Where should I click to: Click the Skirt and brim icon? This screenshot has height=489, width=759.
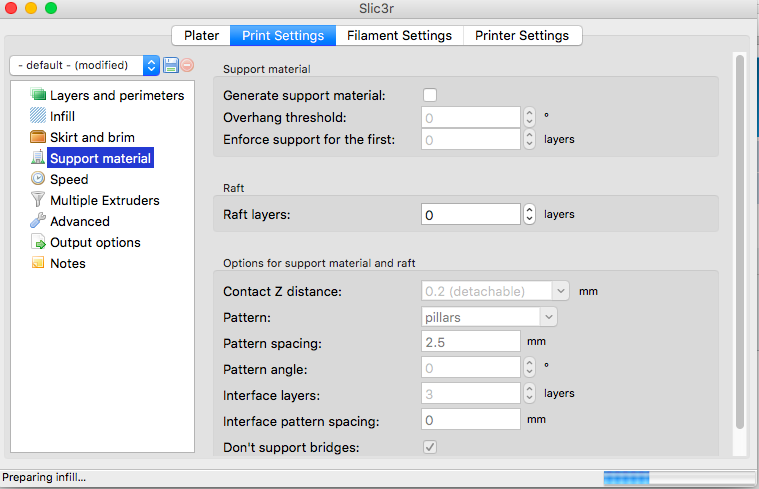38,137
